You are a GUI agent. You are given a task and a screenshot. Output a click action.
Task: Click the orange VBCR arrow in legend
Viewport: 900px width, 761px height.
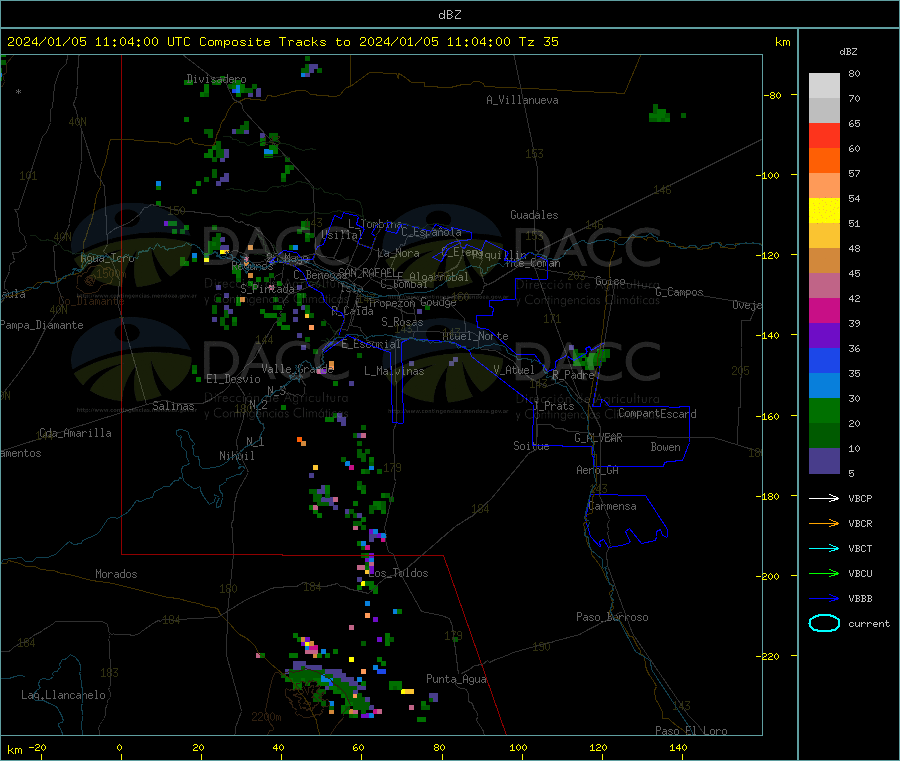click(x=824, y=523)
